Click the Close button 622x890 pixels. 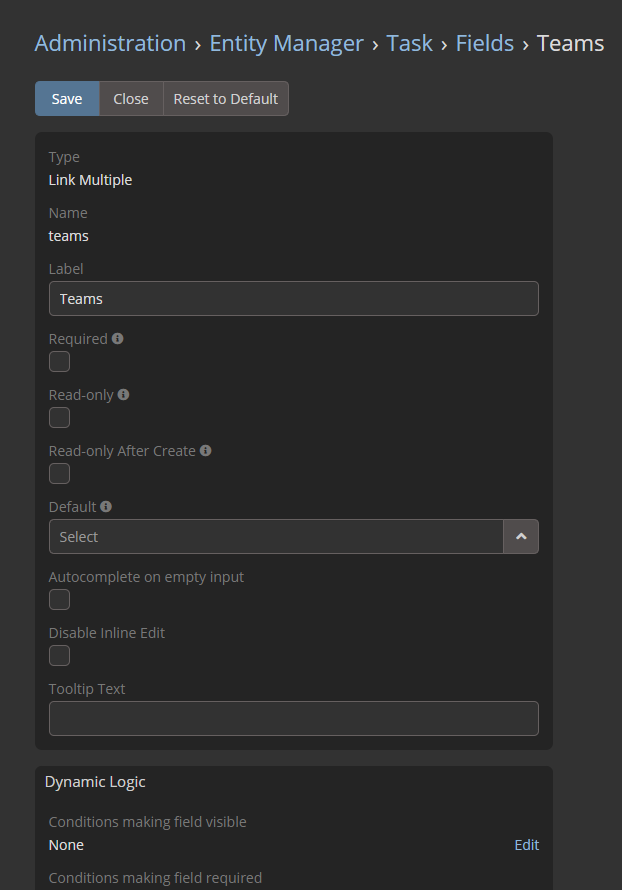point(131,99)
